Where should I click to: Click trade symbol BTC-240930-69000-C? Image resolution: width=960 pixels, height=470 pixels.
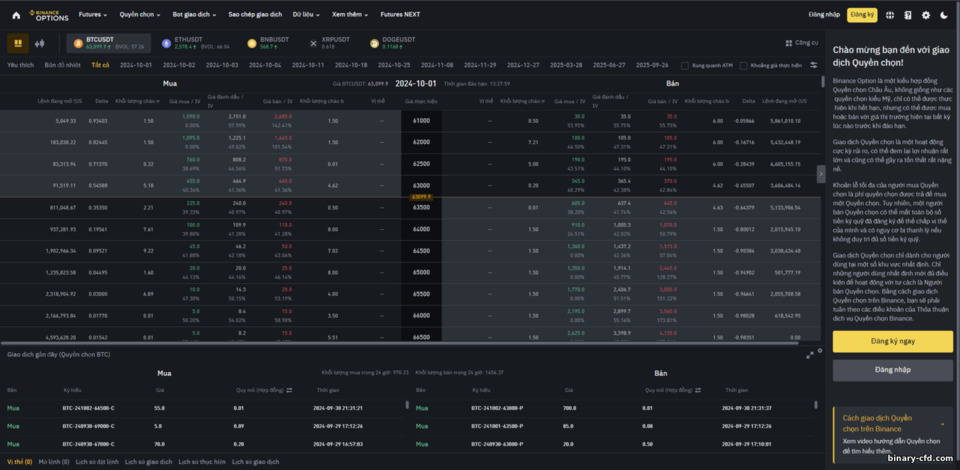(89, 425)
